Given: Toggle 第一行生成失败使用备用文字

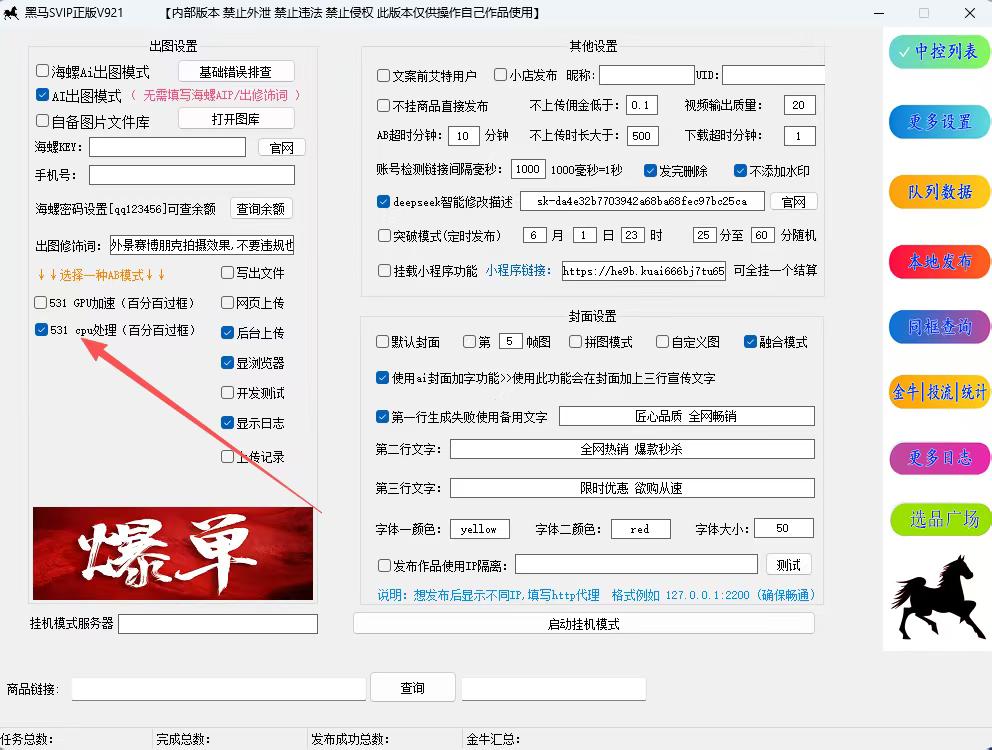Looking at the screenshot, I should coord(382,416).
